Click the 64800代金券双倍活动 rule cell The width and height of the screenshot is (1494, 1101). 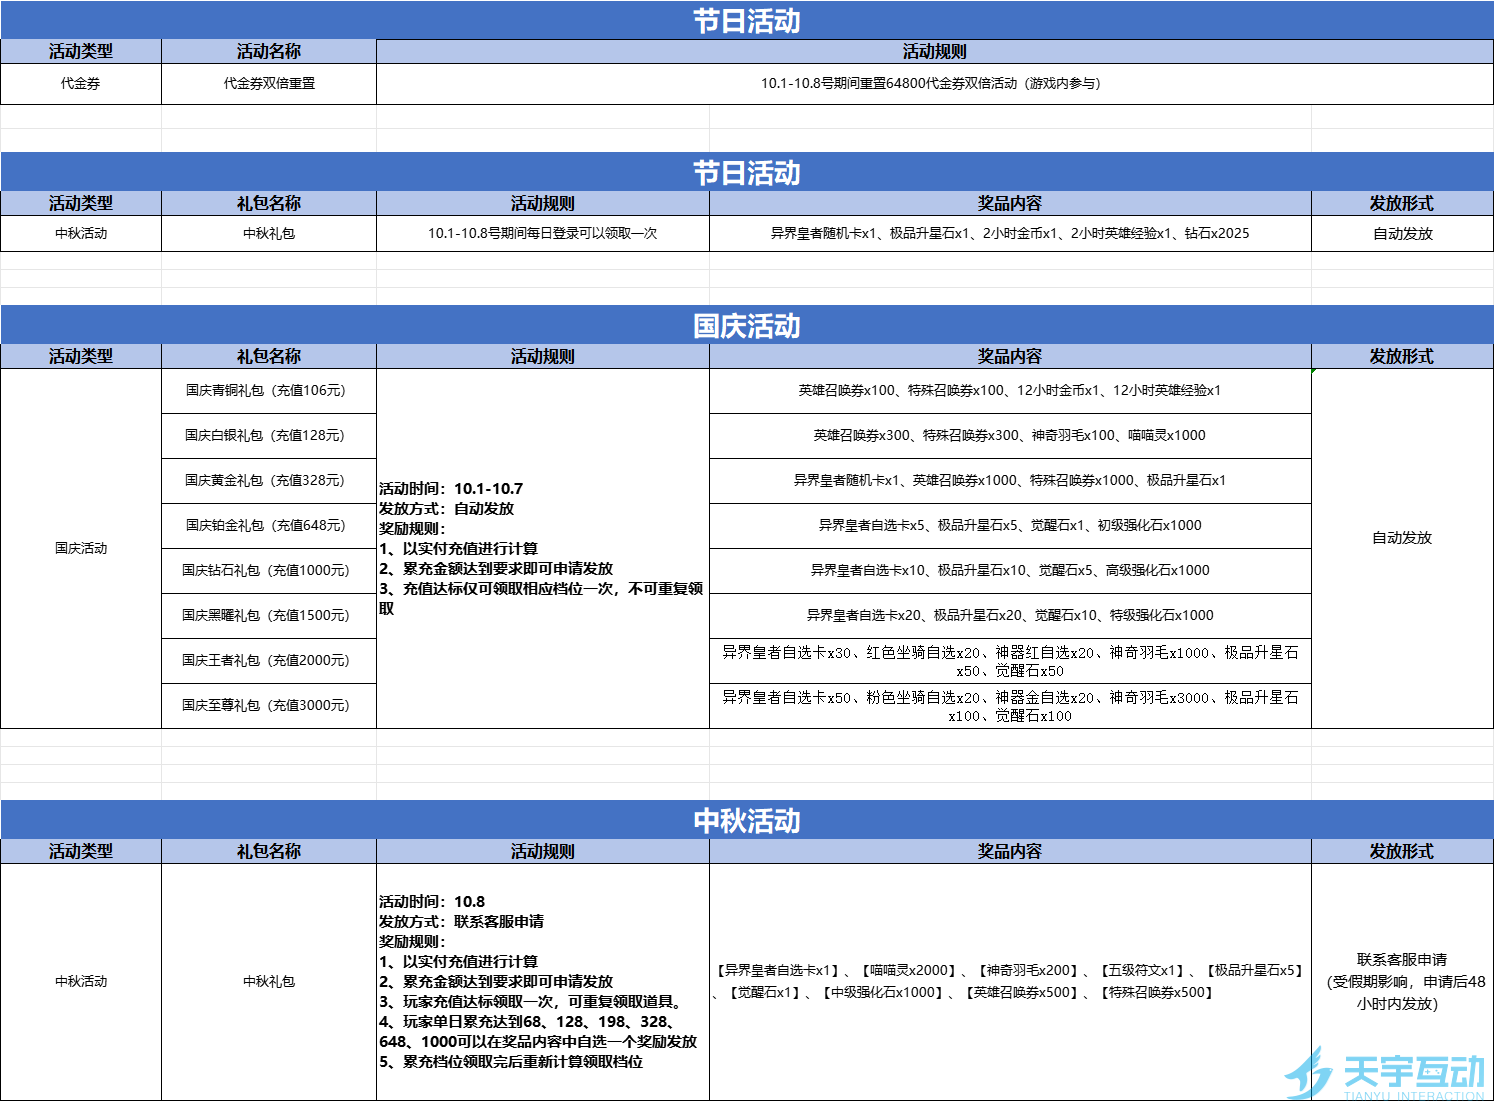[x=933, y=84]
